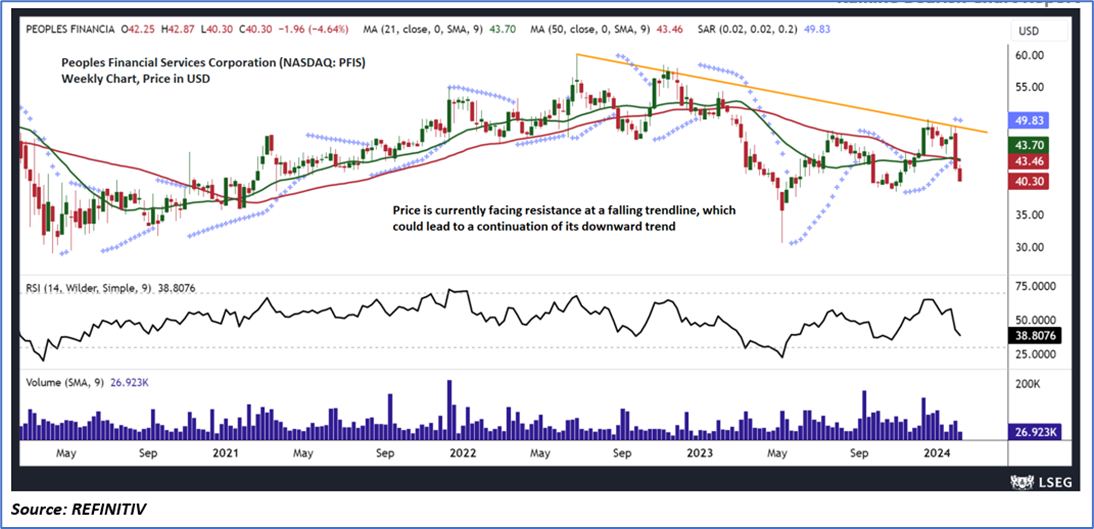Click the 2021 date axis label
Viewport: 1094px width, 529px height.
tap(227, 453)
